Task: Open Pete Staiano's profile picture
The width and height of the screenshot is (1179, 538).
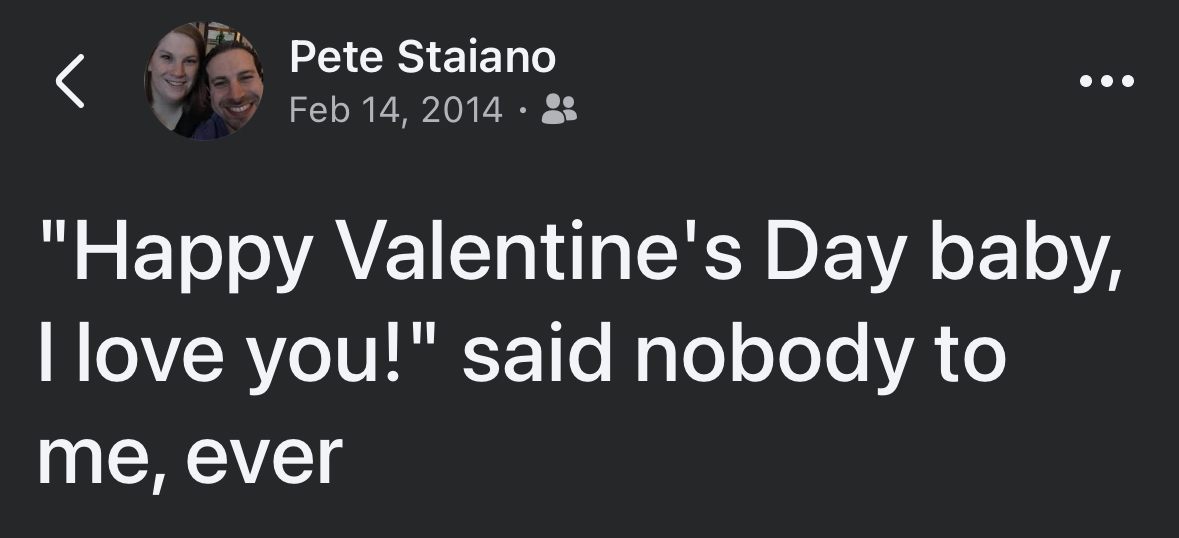Action: click(x=205, y=82)
